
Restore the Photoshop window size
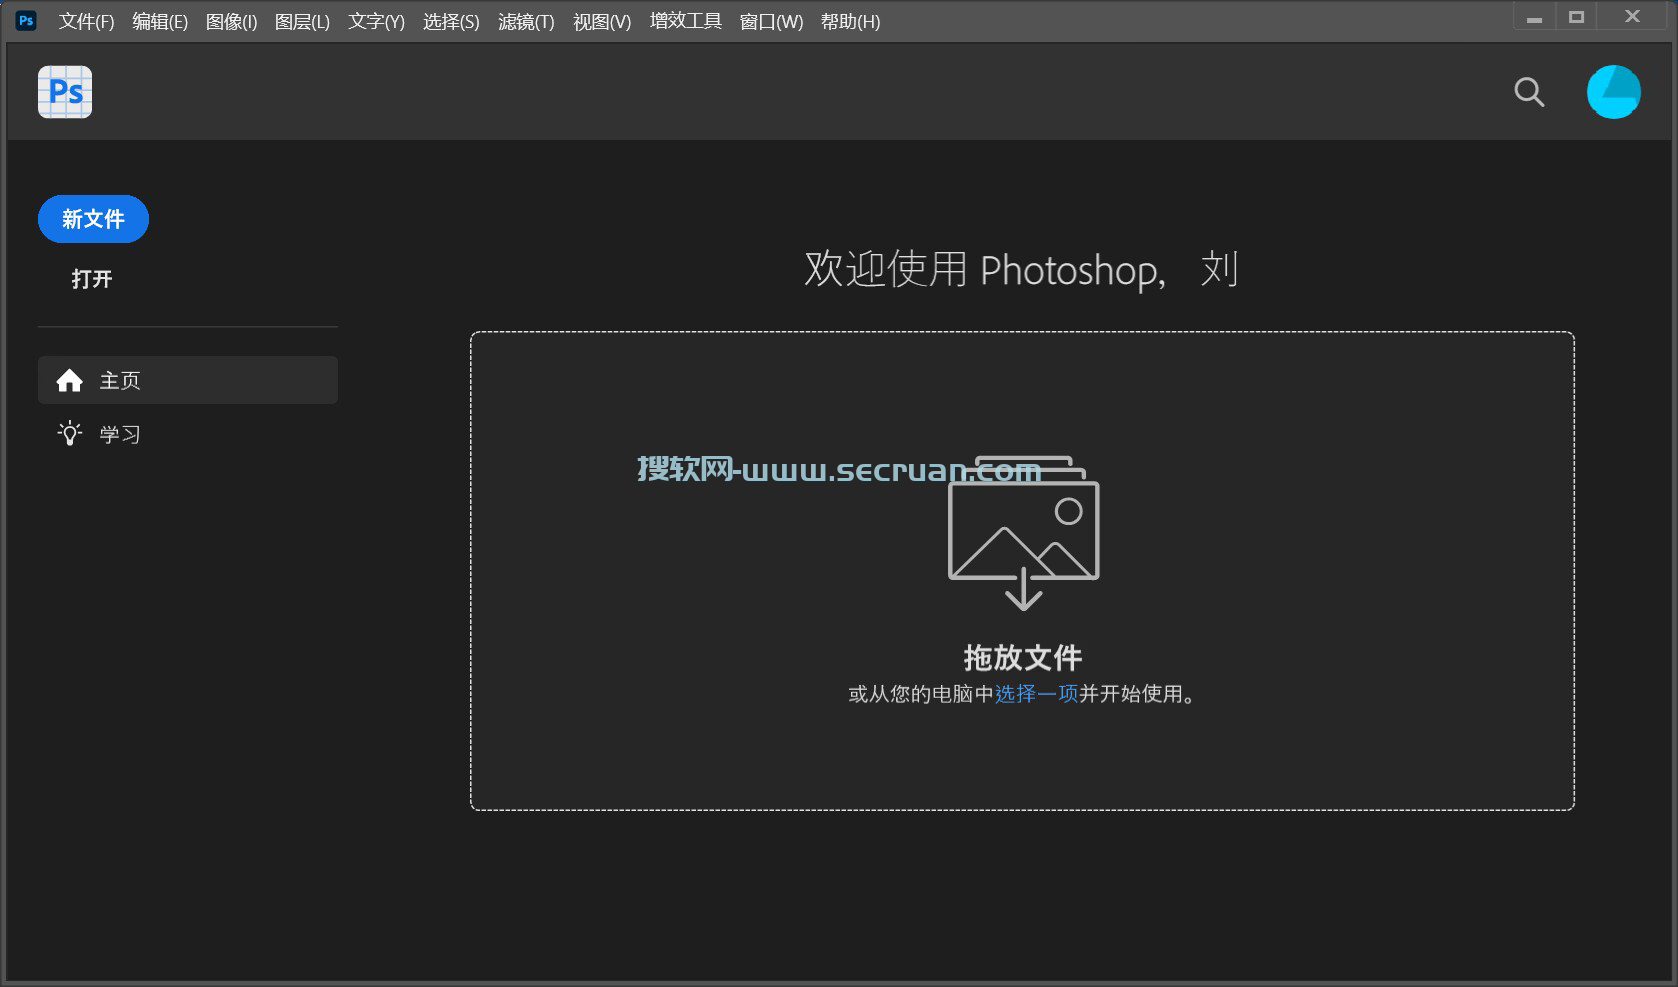(1577, 18)
